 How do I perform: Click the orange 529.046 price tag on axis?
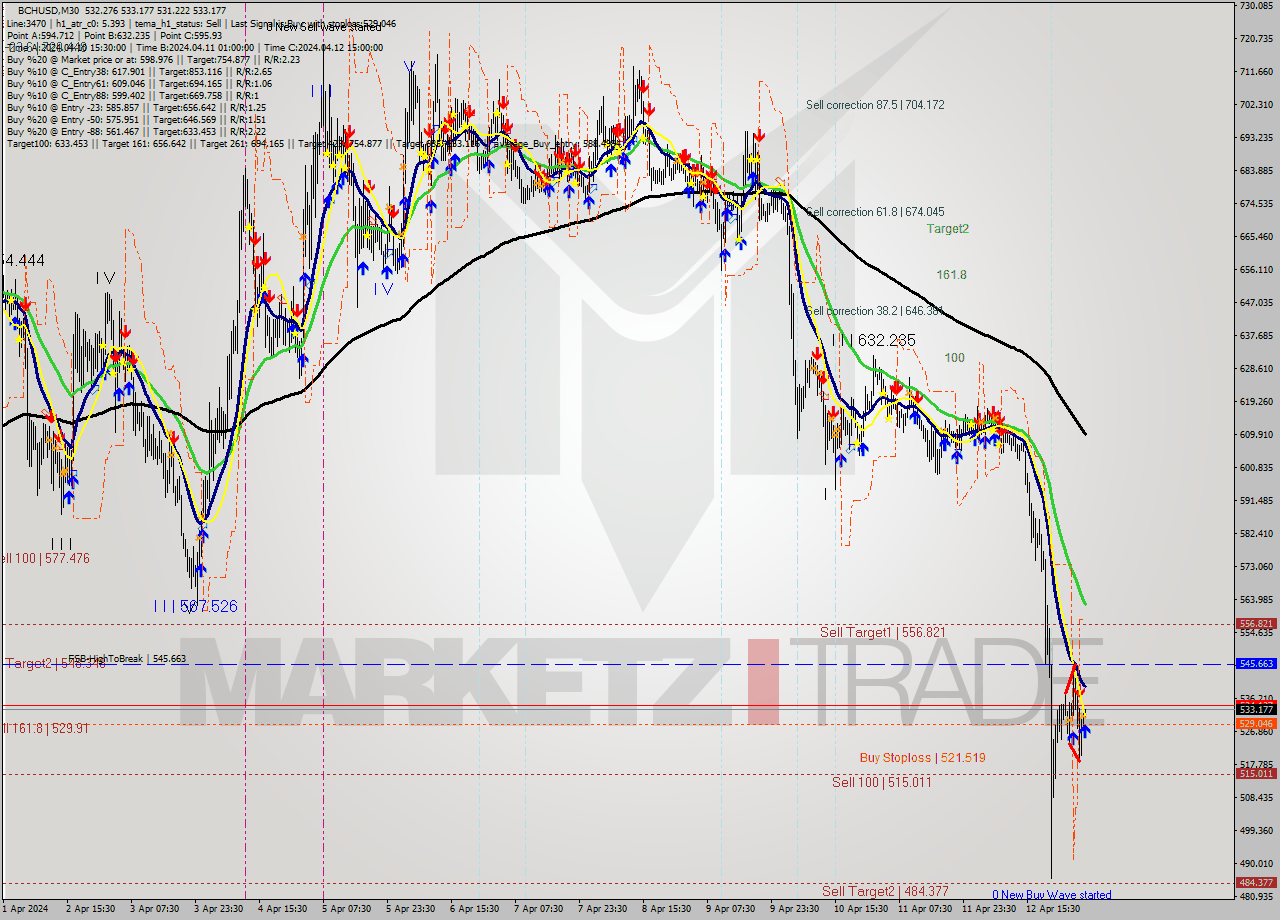(x=1256, y=723)
